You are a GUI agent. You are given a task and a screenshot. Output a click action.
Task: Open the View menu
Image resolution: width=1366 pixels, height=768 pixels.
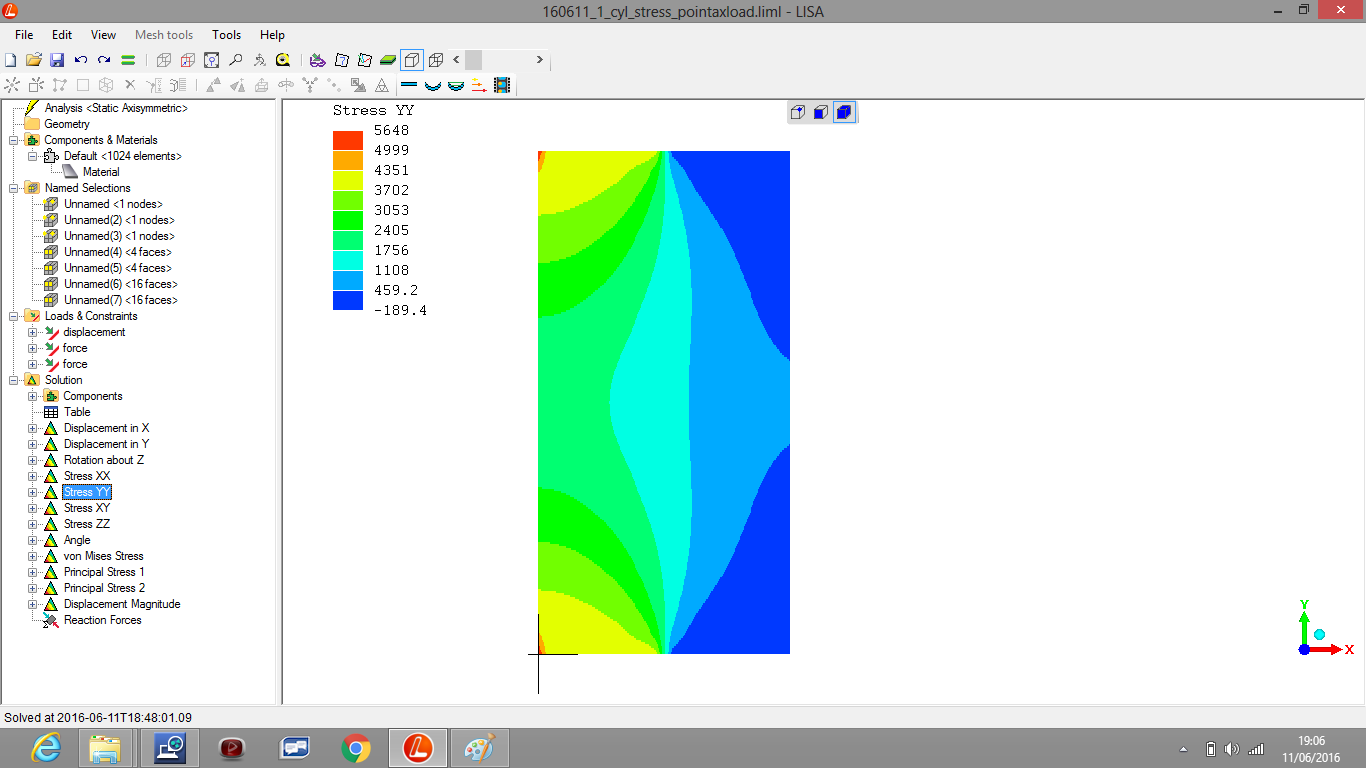103,35
